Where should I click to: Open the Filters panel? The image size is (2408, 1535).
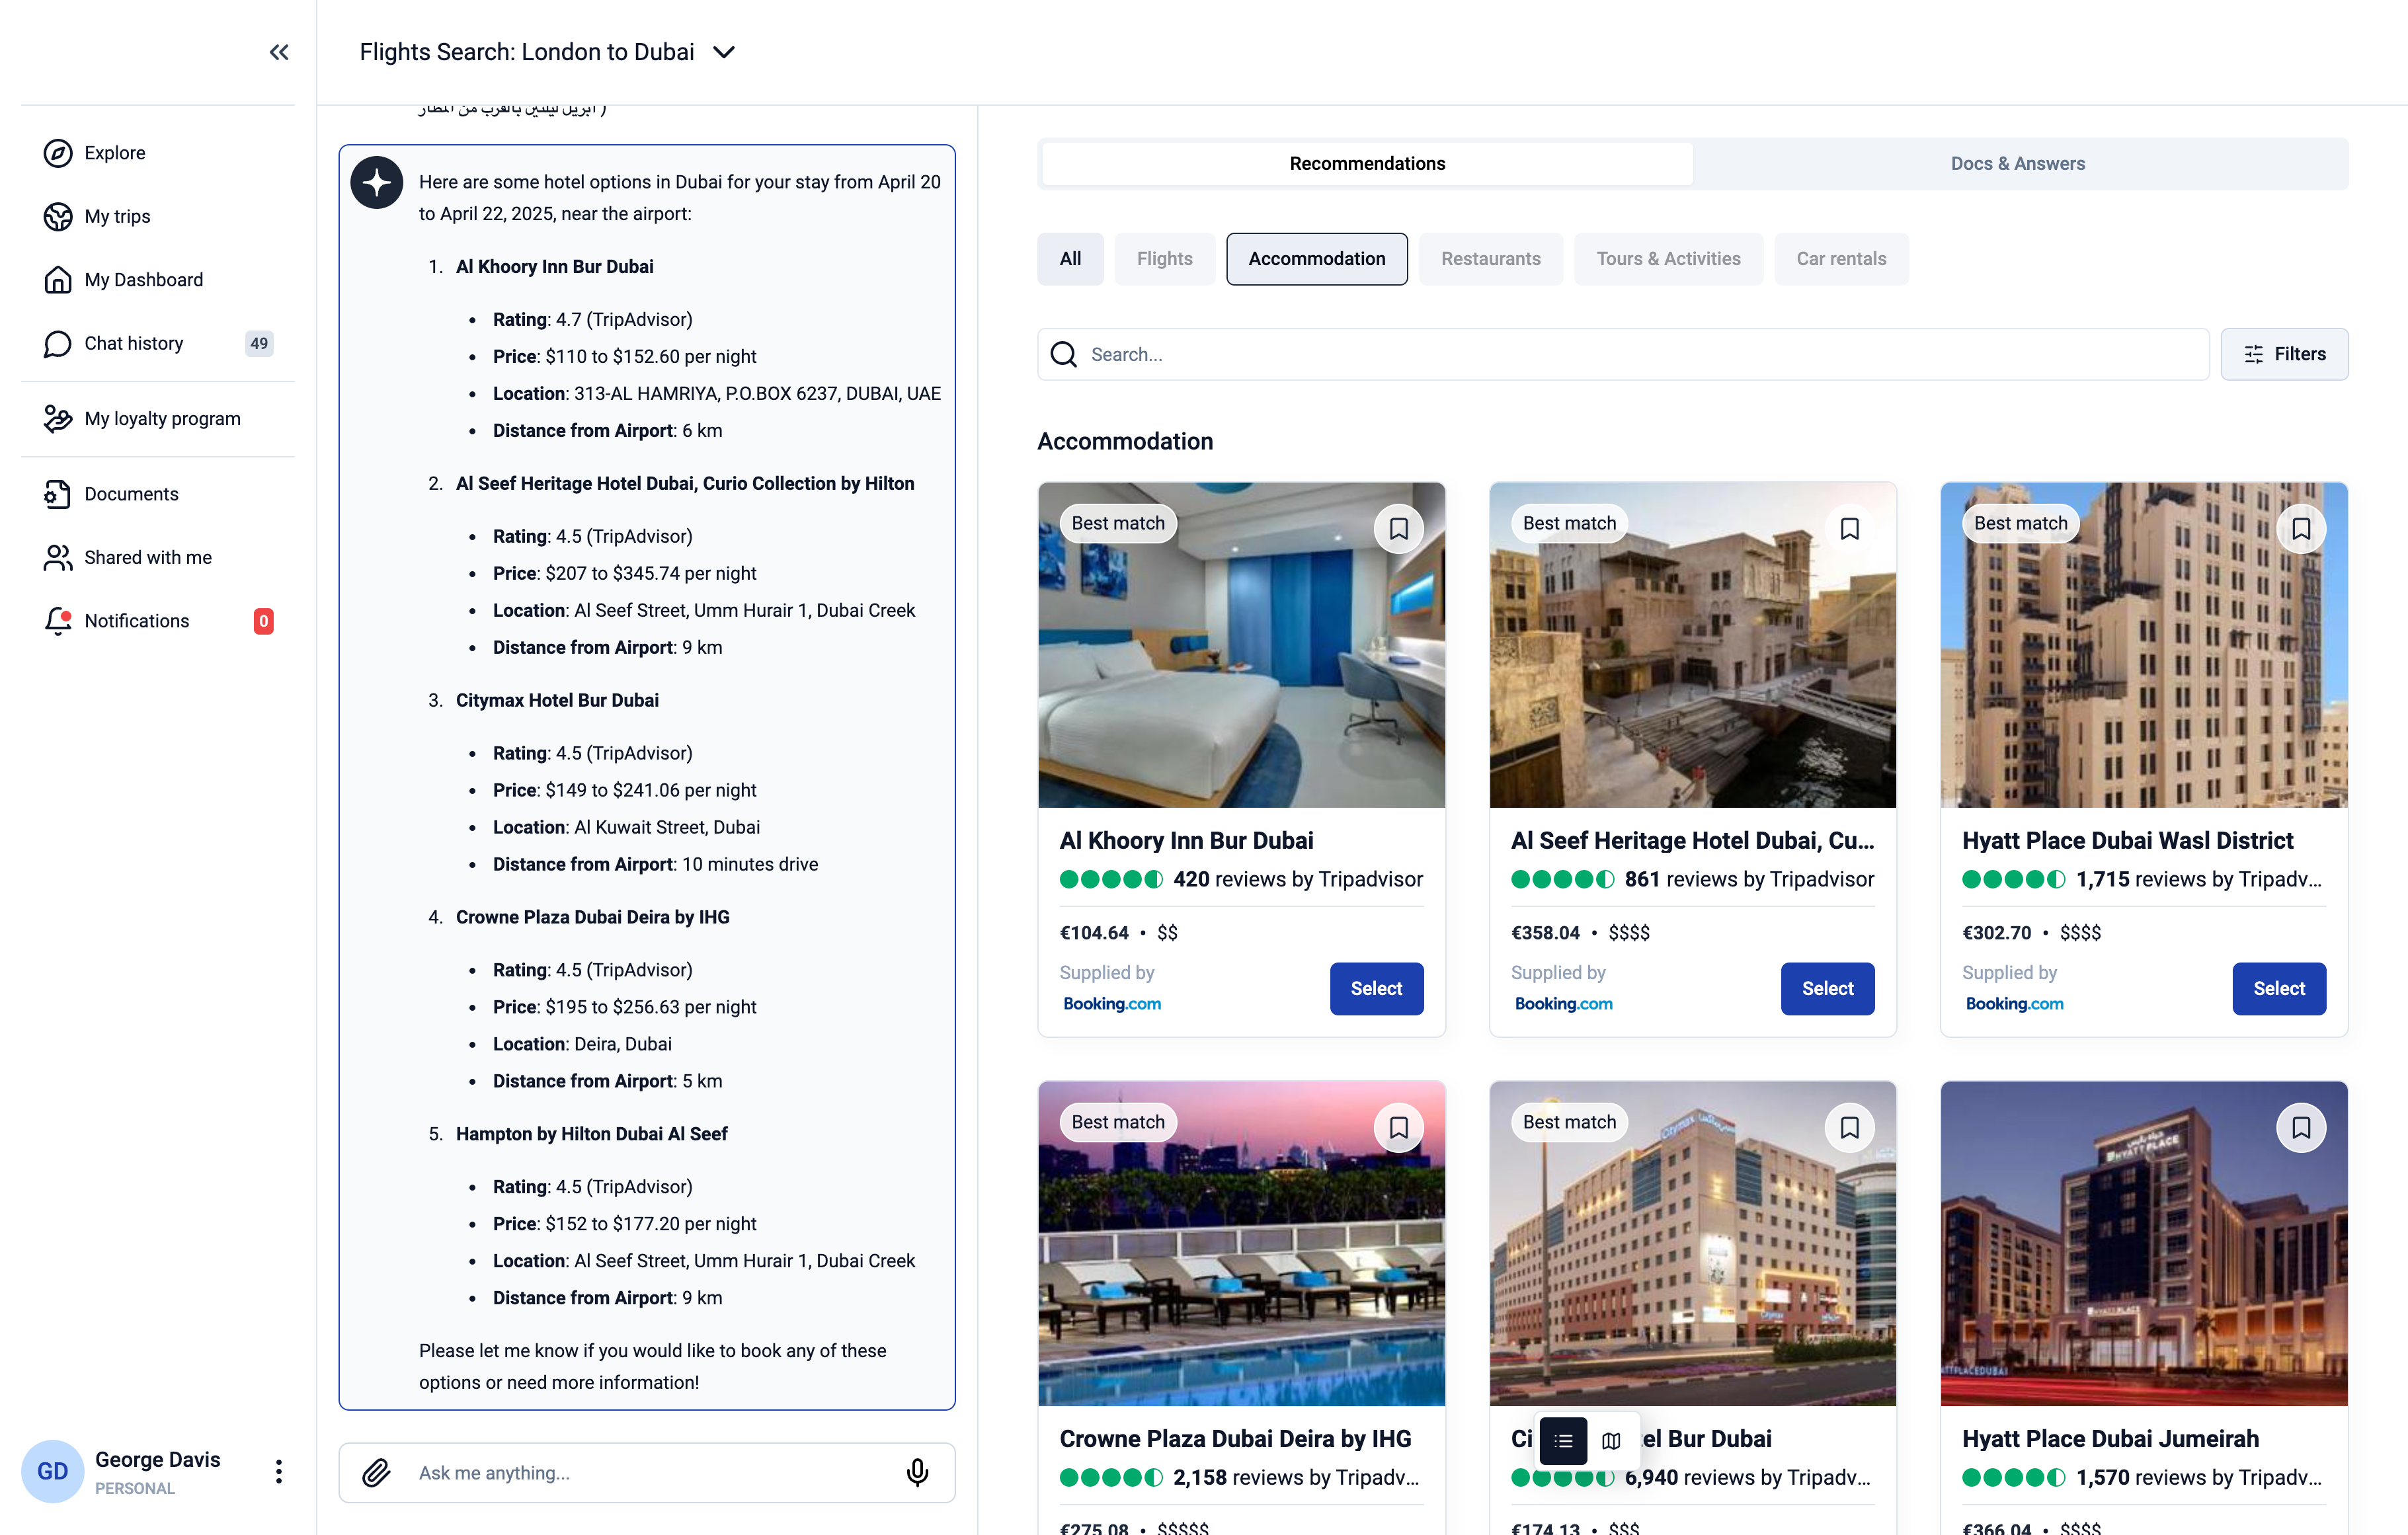click(2284, 354)
